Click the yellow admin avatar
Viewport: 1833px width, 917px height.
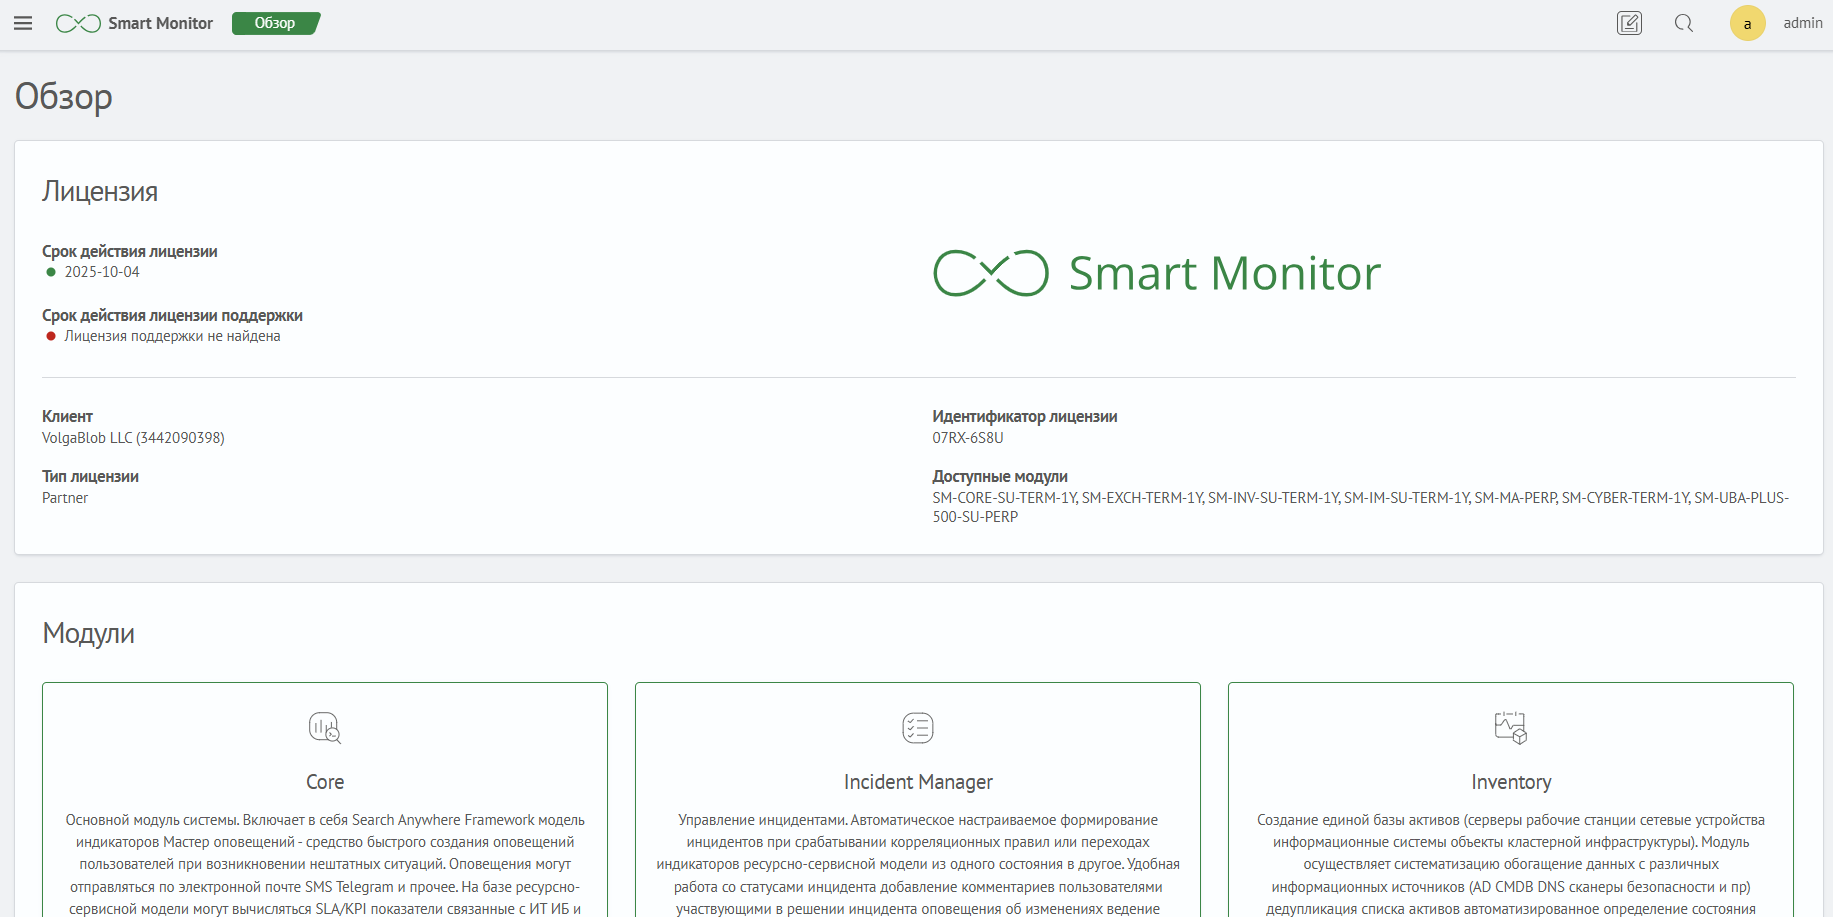tap(1748, 23)
